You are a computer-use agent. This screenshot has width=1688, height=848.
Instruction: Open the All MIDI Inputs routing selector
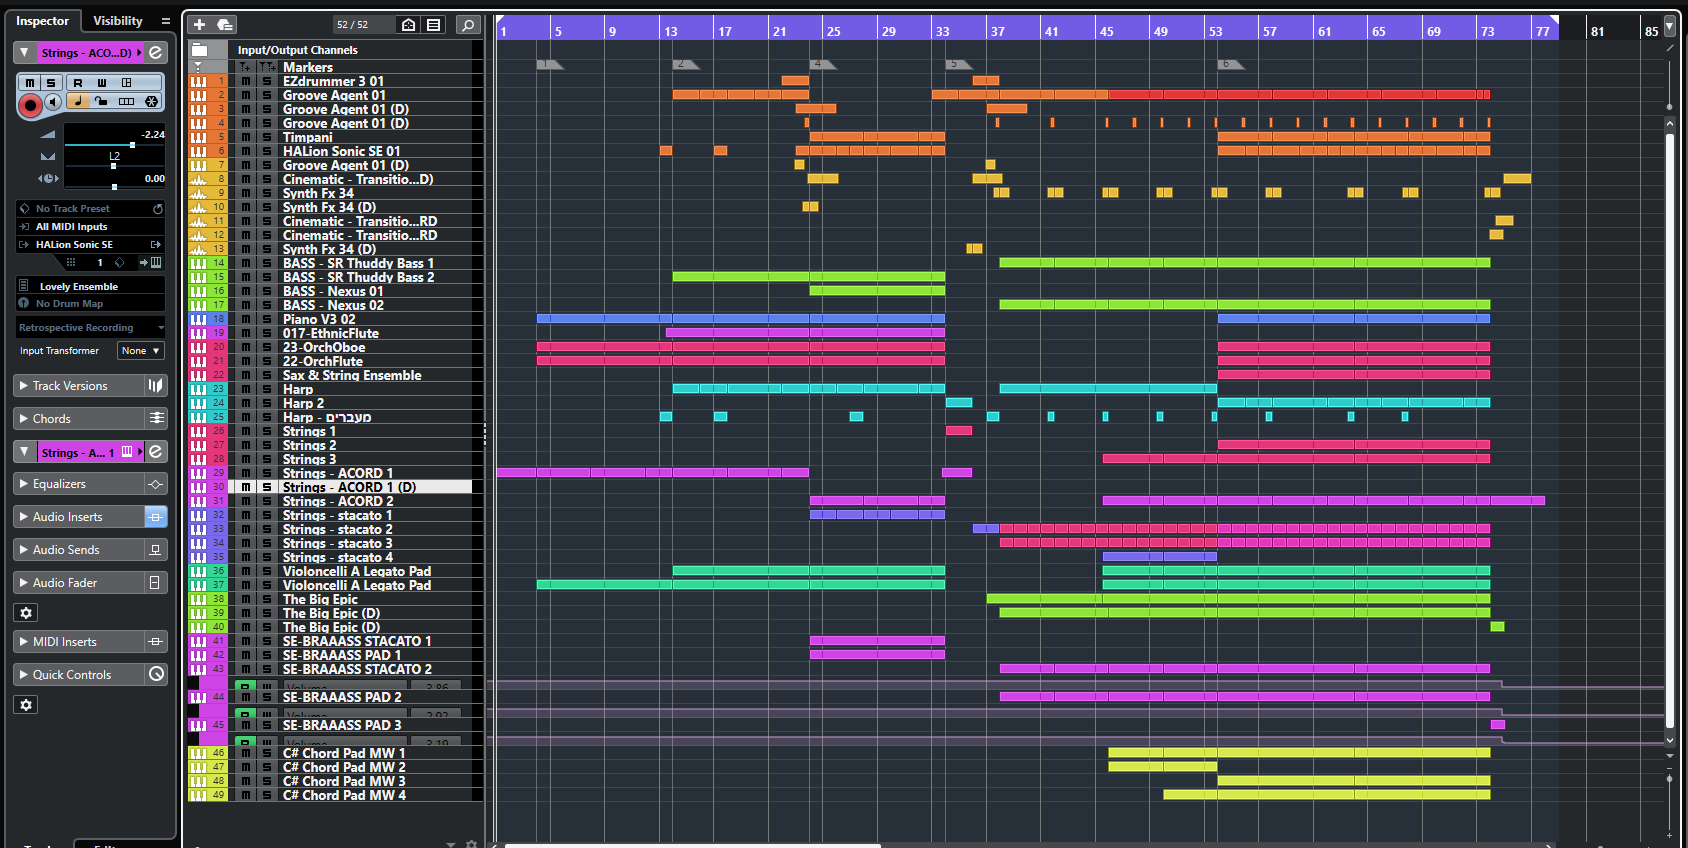[x=90, y=226]
